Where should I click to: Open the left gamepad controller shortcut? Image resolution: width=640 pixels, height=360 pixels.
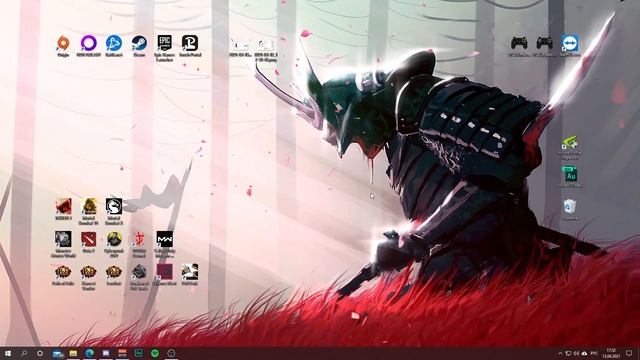tap(519, 44)
